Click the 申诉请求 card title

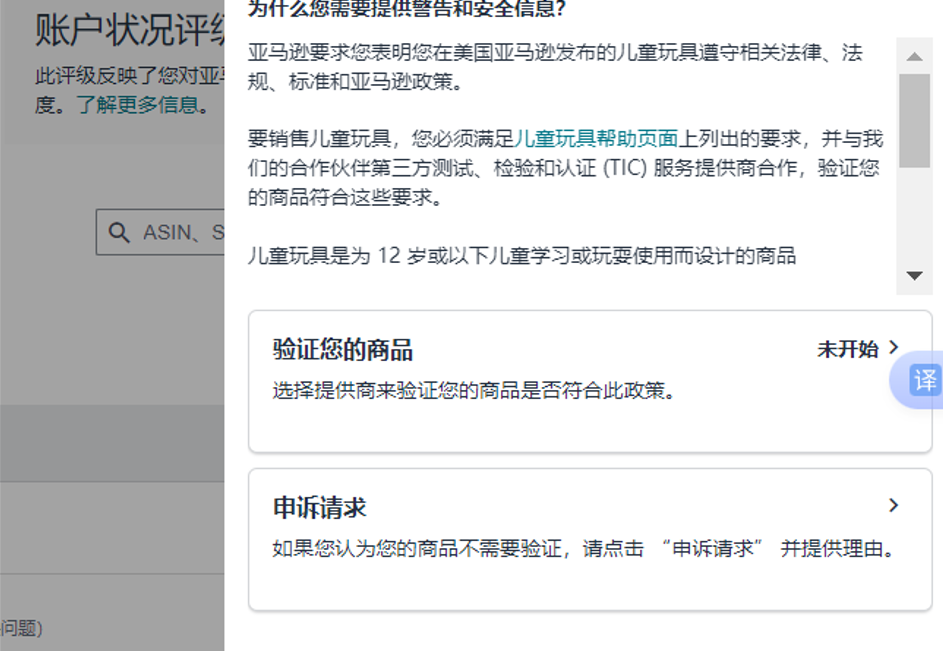point(319,508)
